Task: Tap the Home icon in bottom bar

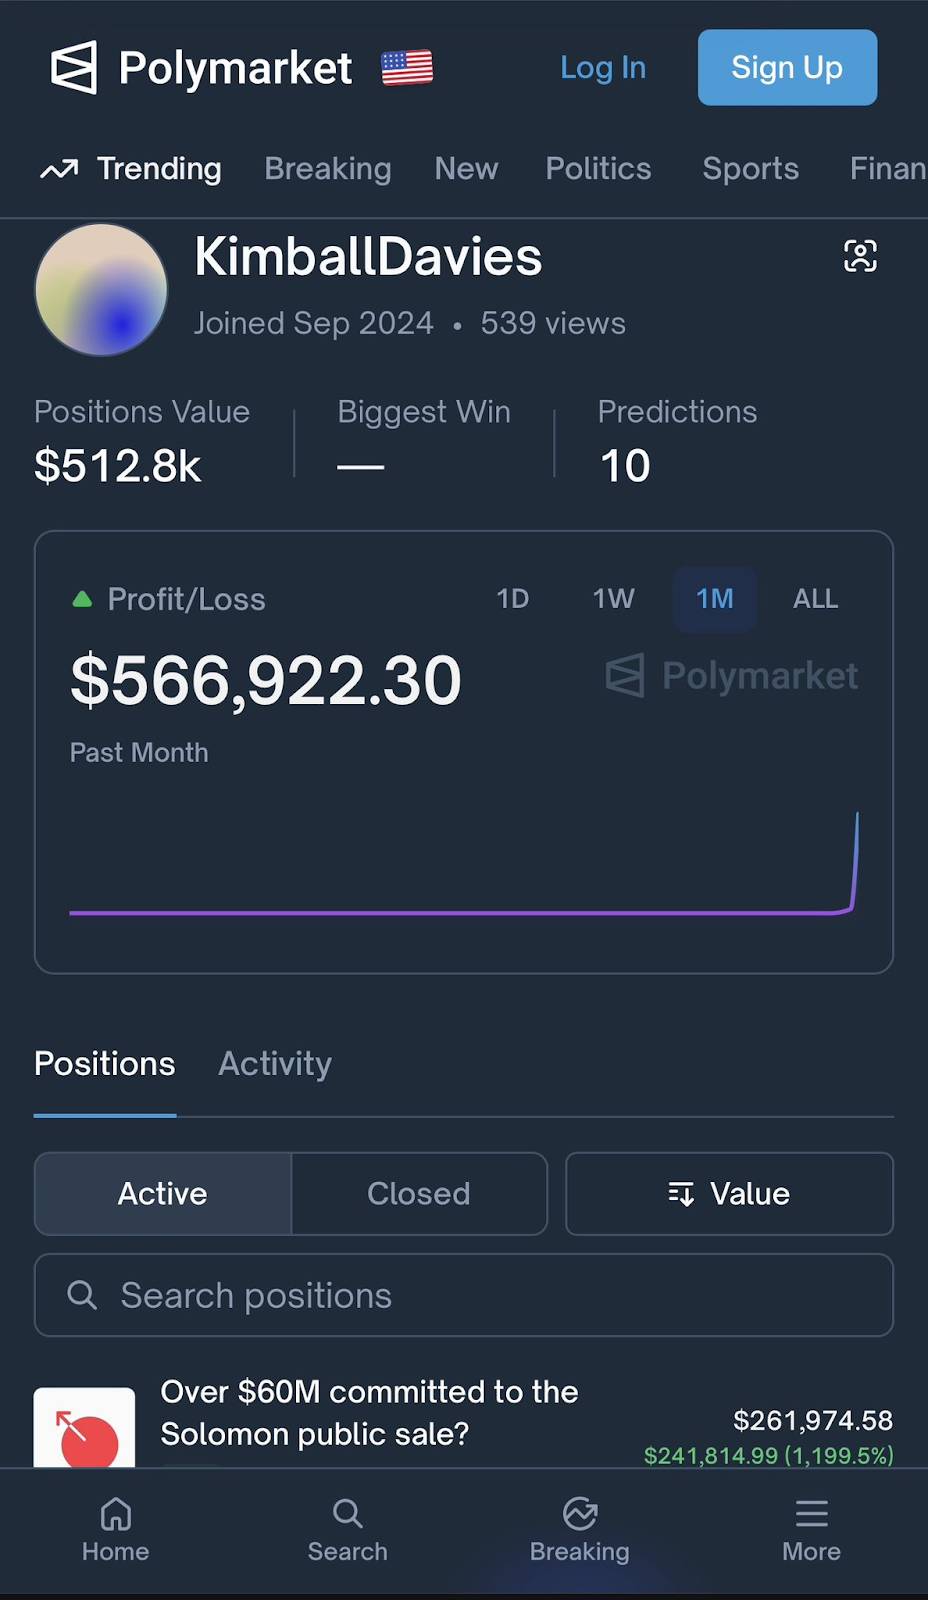Action: [x=116, y=1516]
